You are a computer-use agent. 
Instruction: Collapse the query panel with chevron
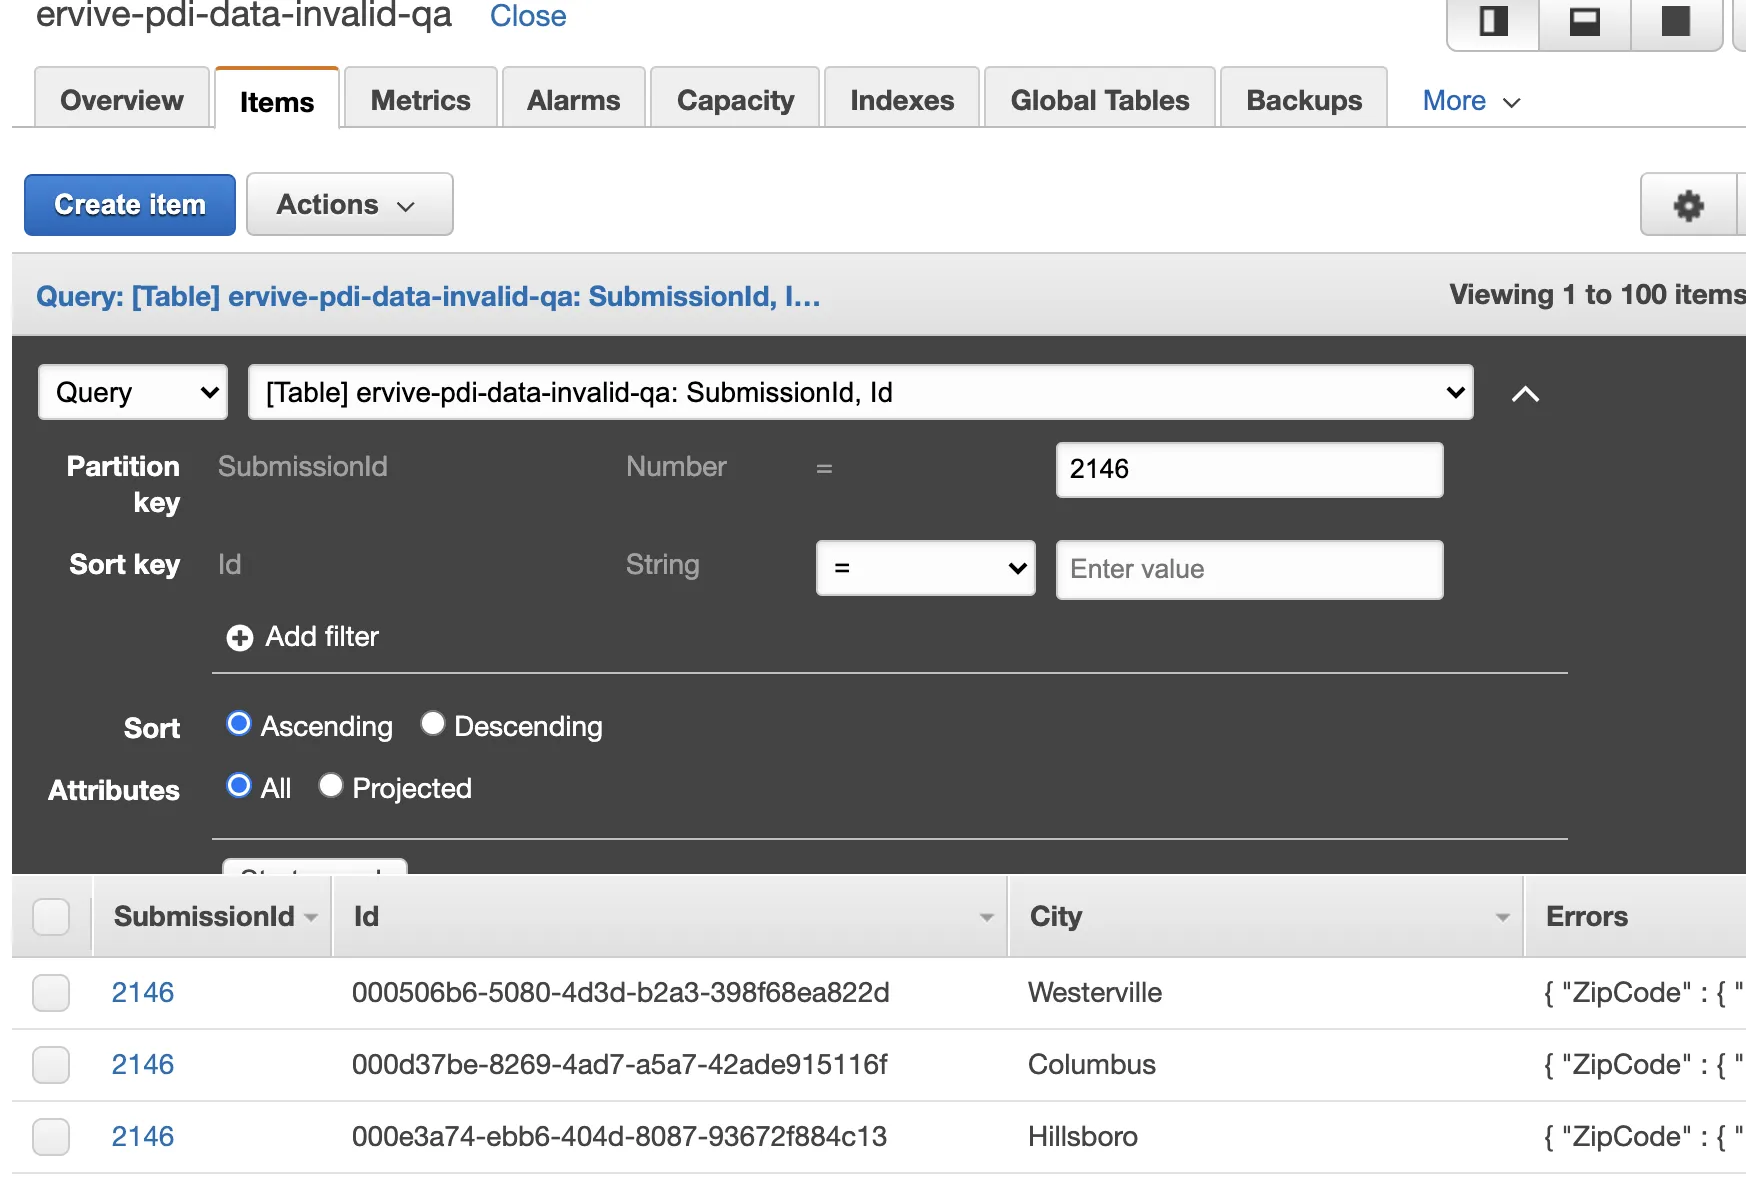tap(1525, 394)
